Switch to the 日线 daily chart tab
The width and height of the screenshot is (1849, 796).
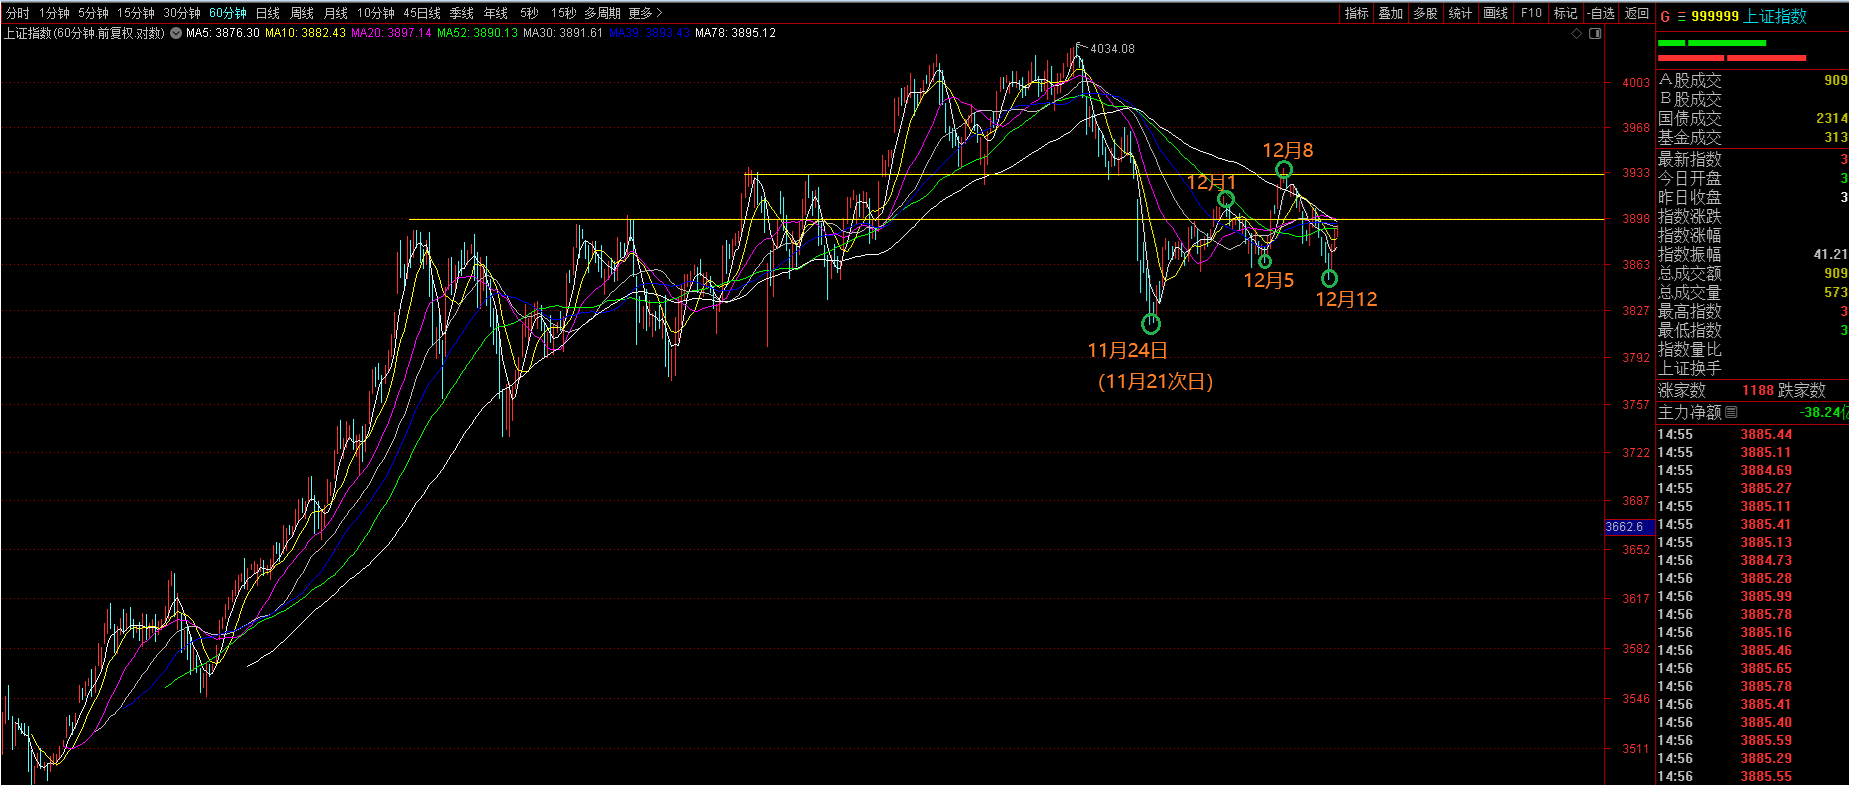click(268, 13)
